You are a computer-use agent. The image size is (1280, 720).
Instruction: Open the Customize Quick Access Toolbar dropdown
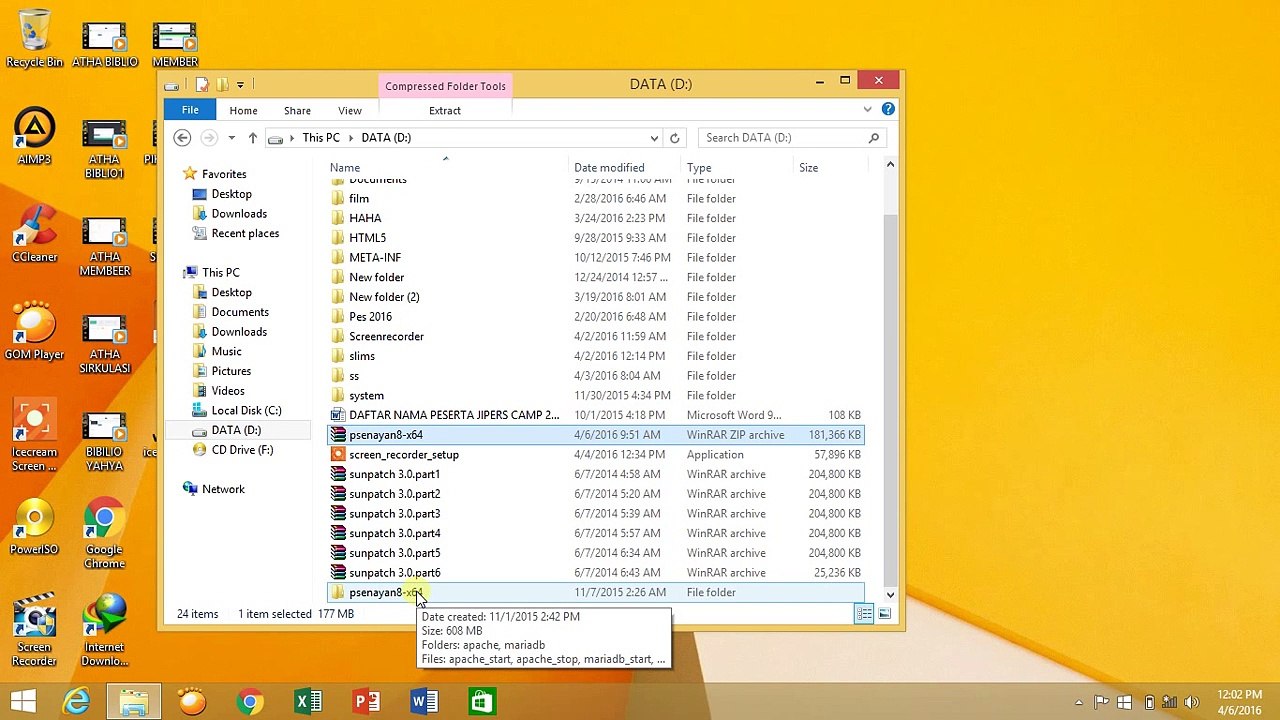coord(240,84)
